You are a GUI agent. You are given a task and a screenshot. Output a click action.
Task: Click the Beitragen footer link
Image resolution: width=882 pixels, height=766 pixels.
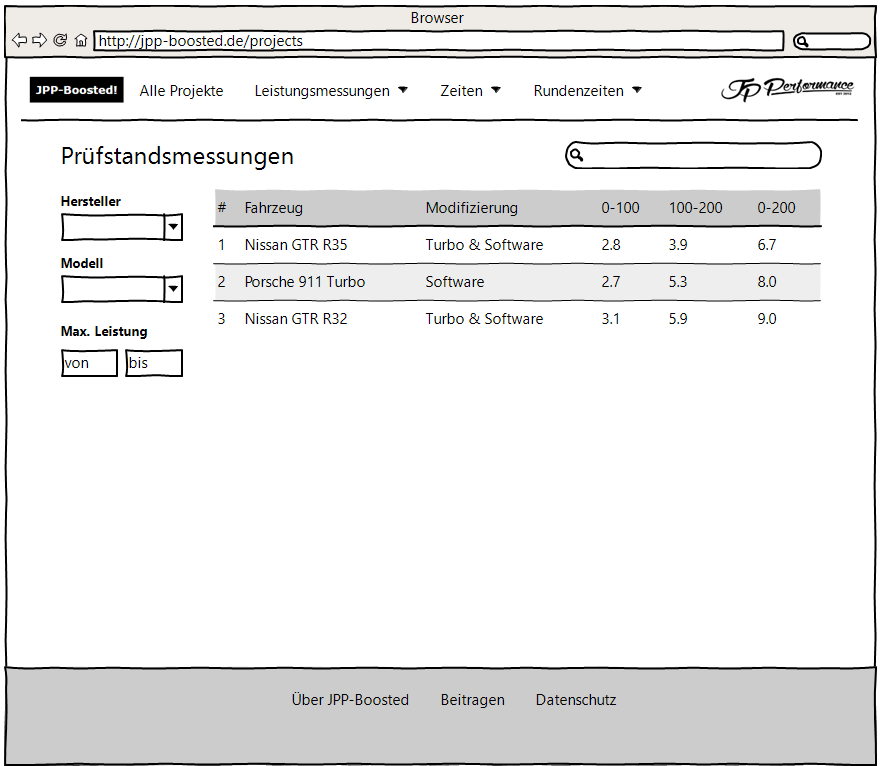473,700
